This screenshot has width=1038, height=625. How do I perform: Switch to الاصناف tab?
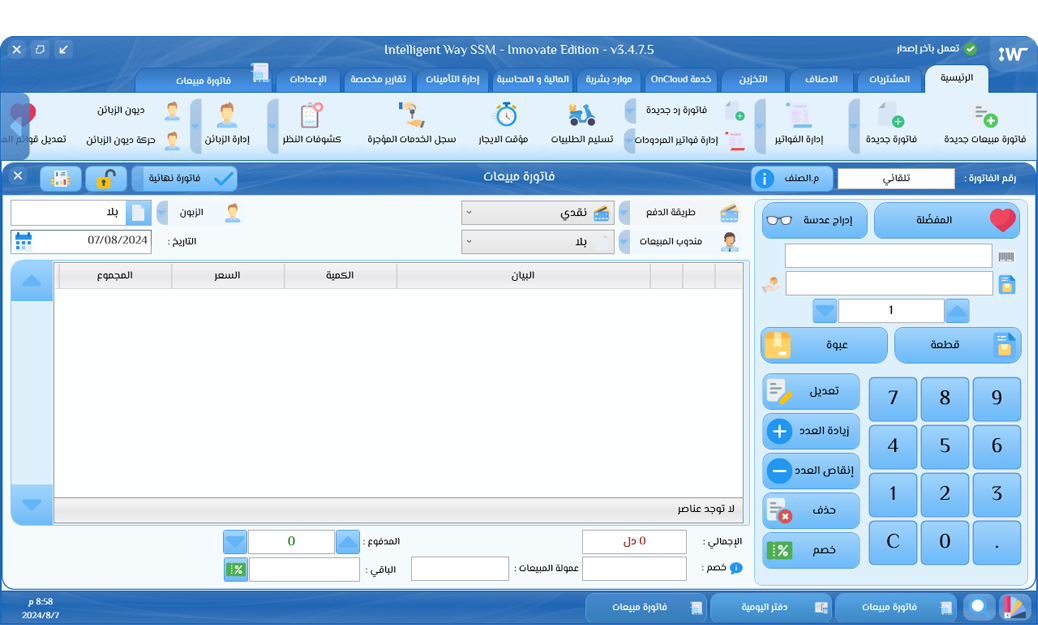tap(821, 79)
